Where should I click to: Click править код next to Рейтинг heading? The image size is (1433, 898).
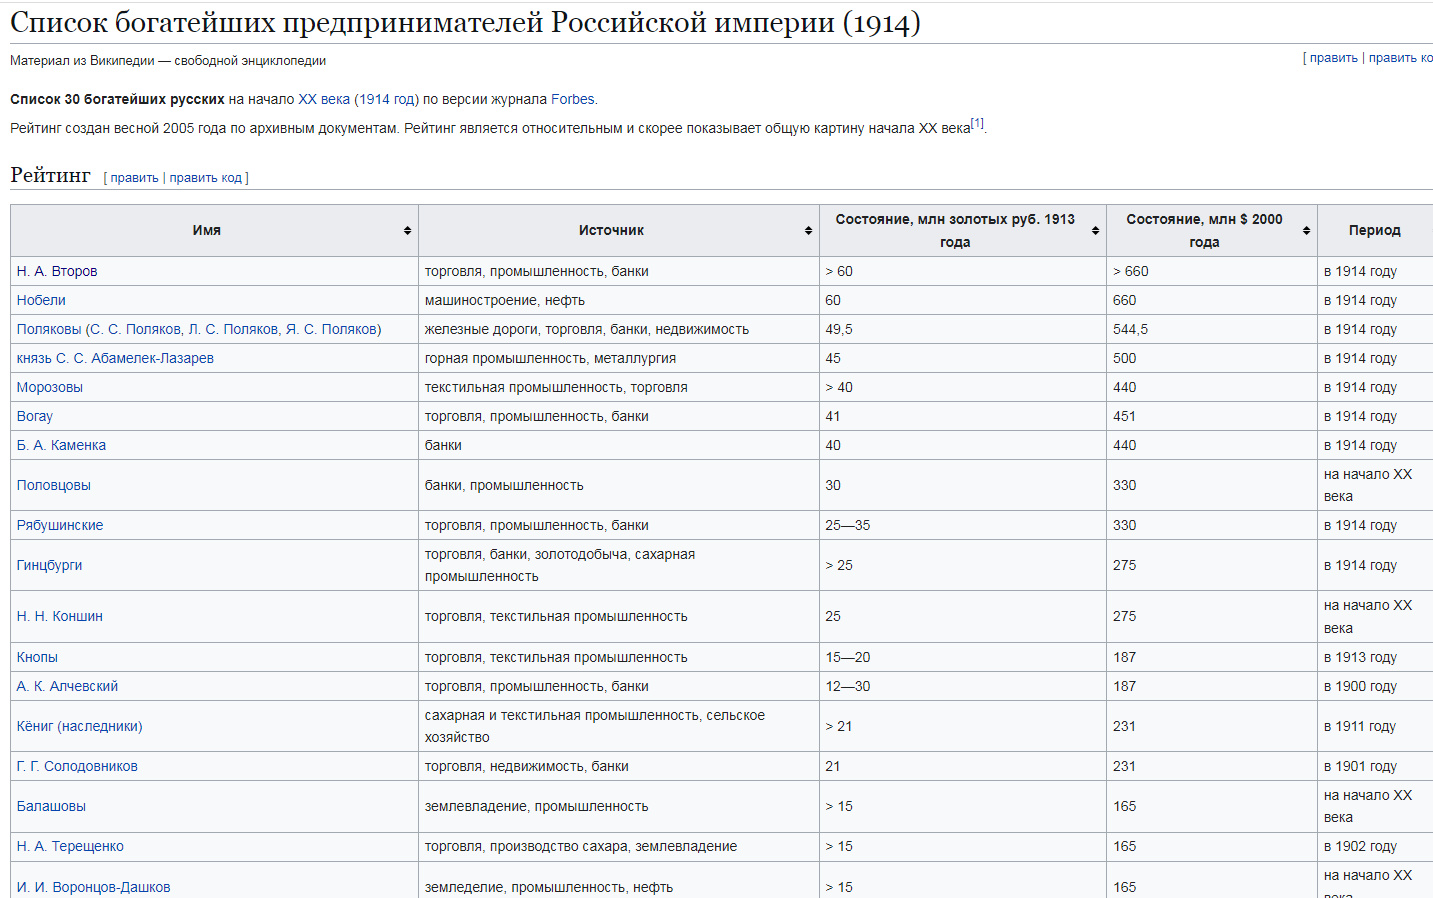(x=205, y=178)
